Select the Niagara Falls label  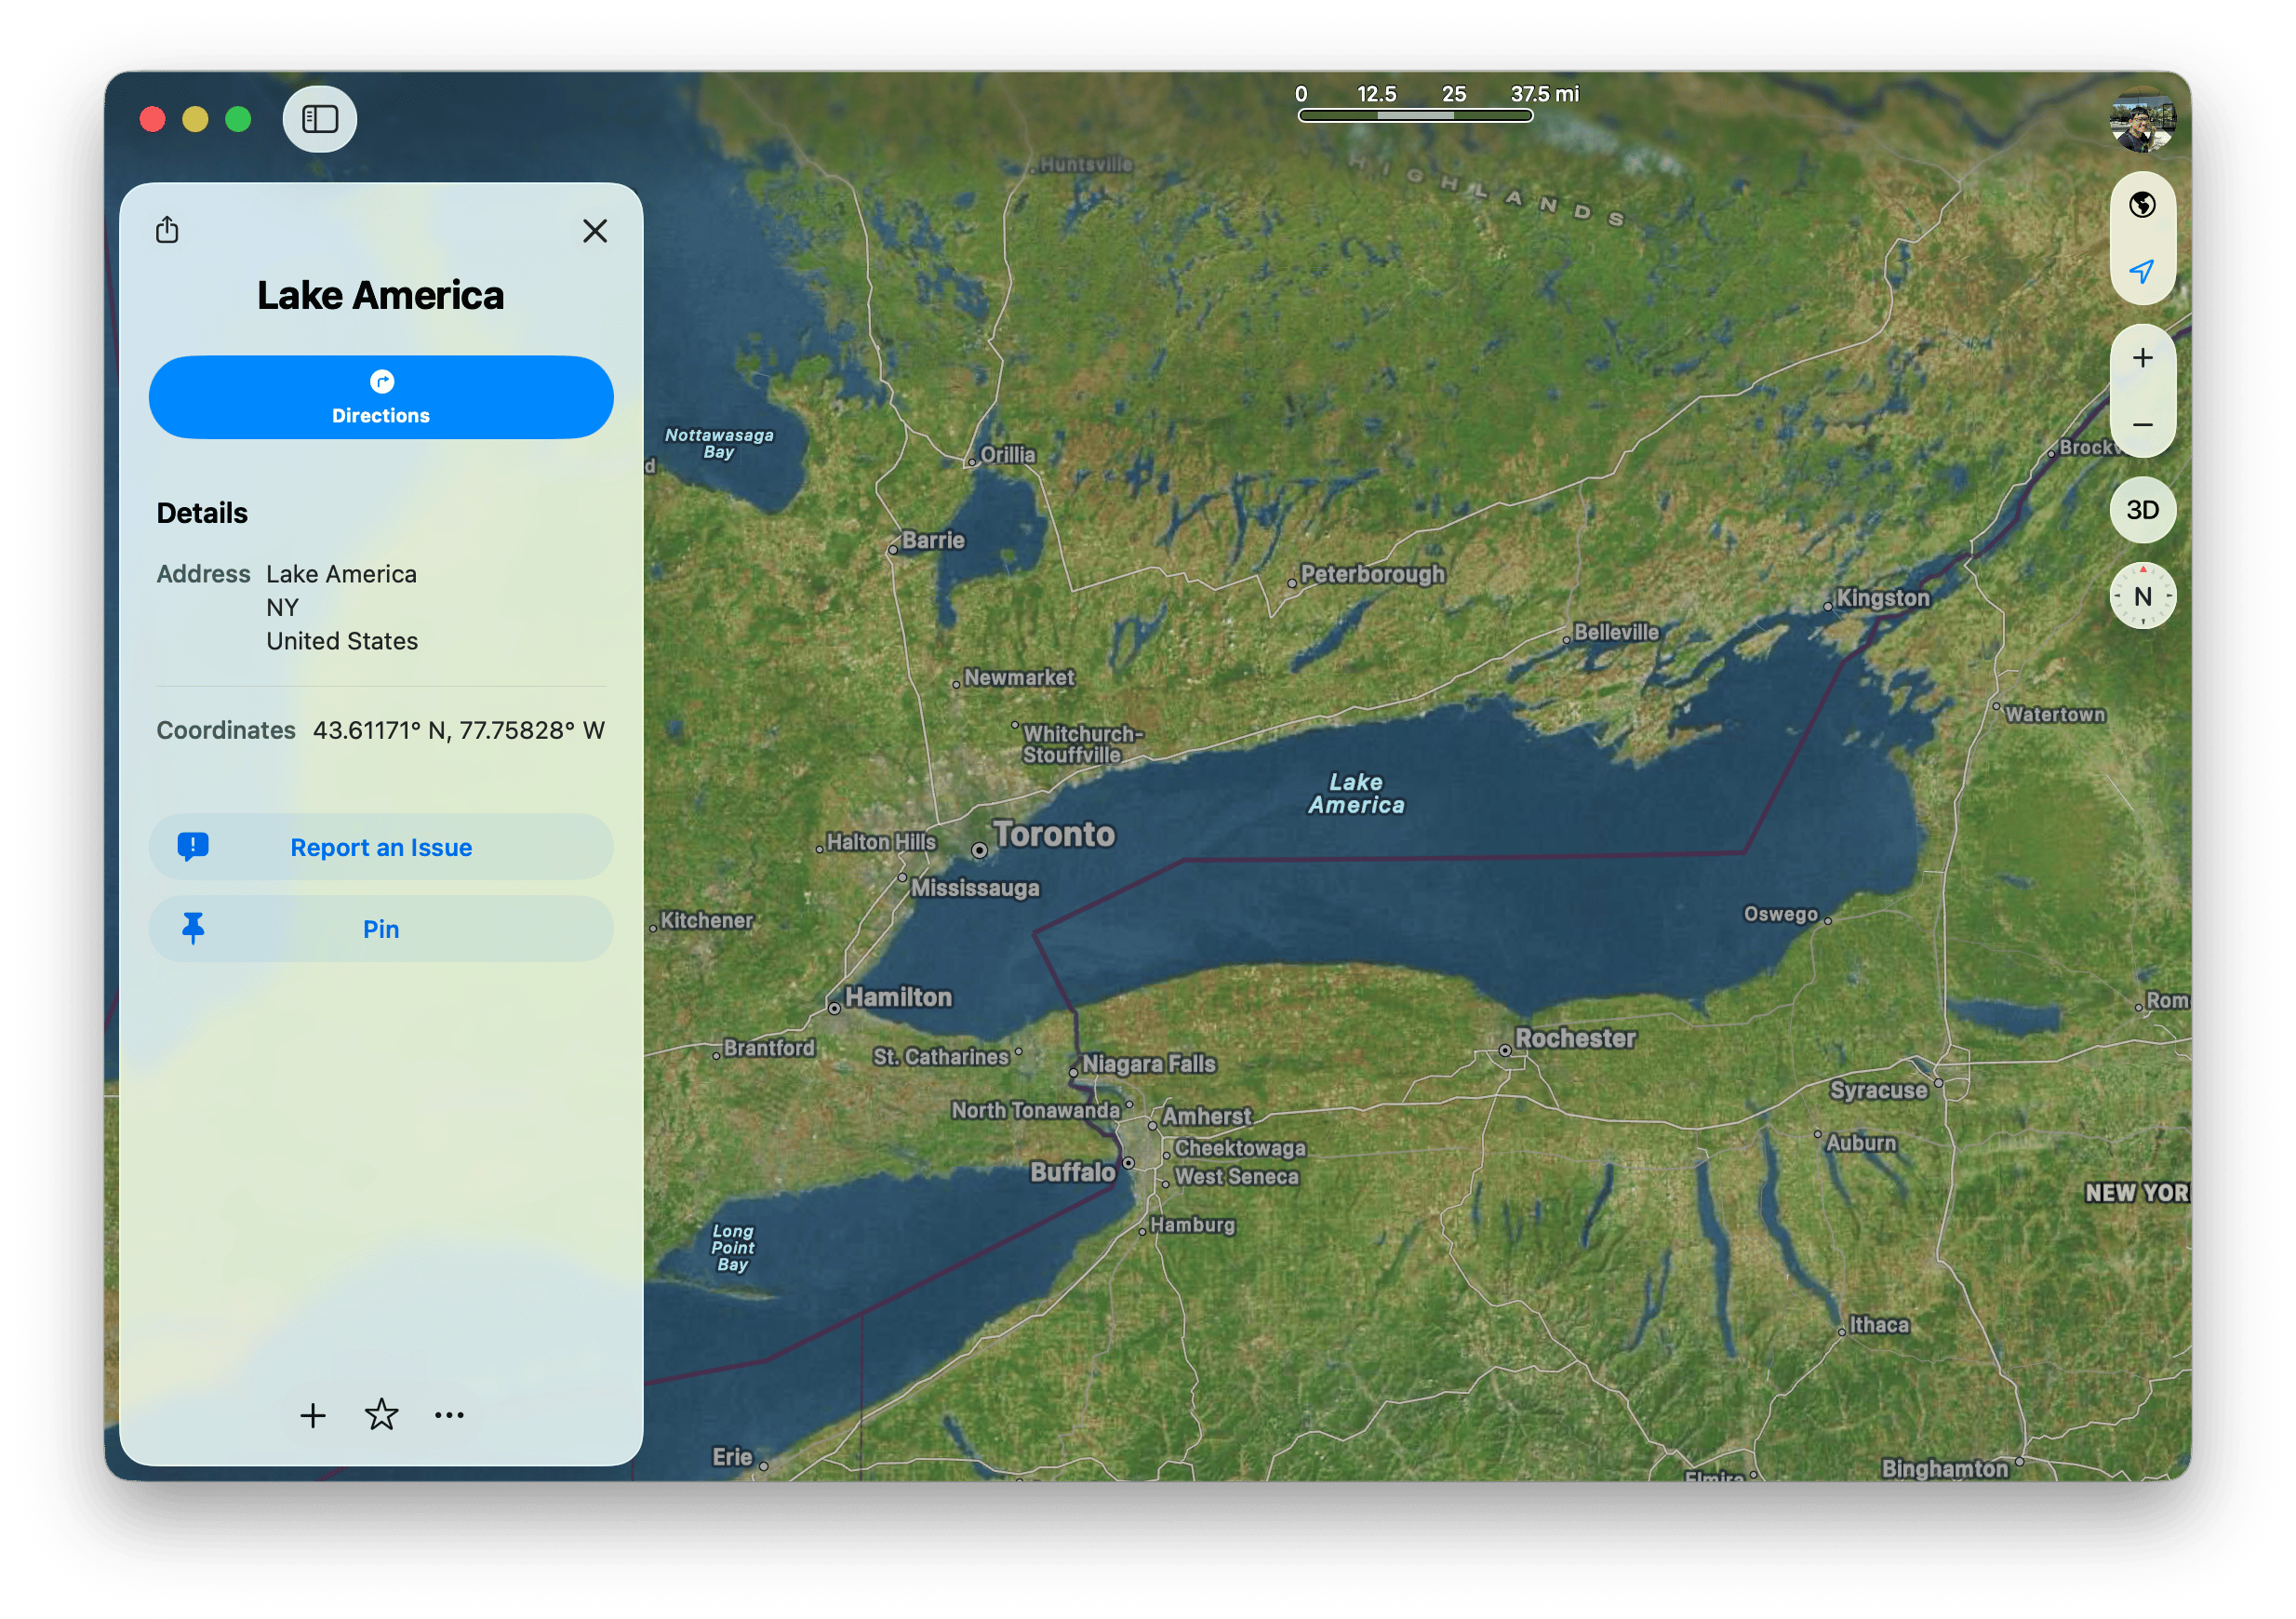(x=1149, y=1064)
